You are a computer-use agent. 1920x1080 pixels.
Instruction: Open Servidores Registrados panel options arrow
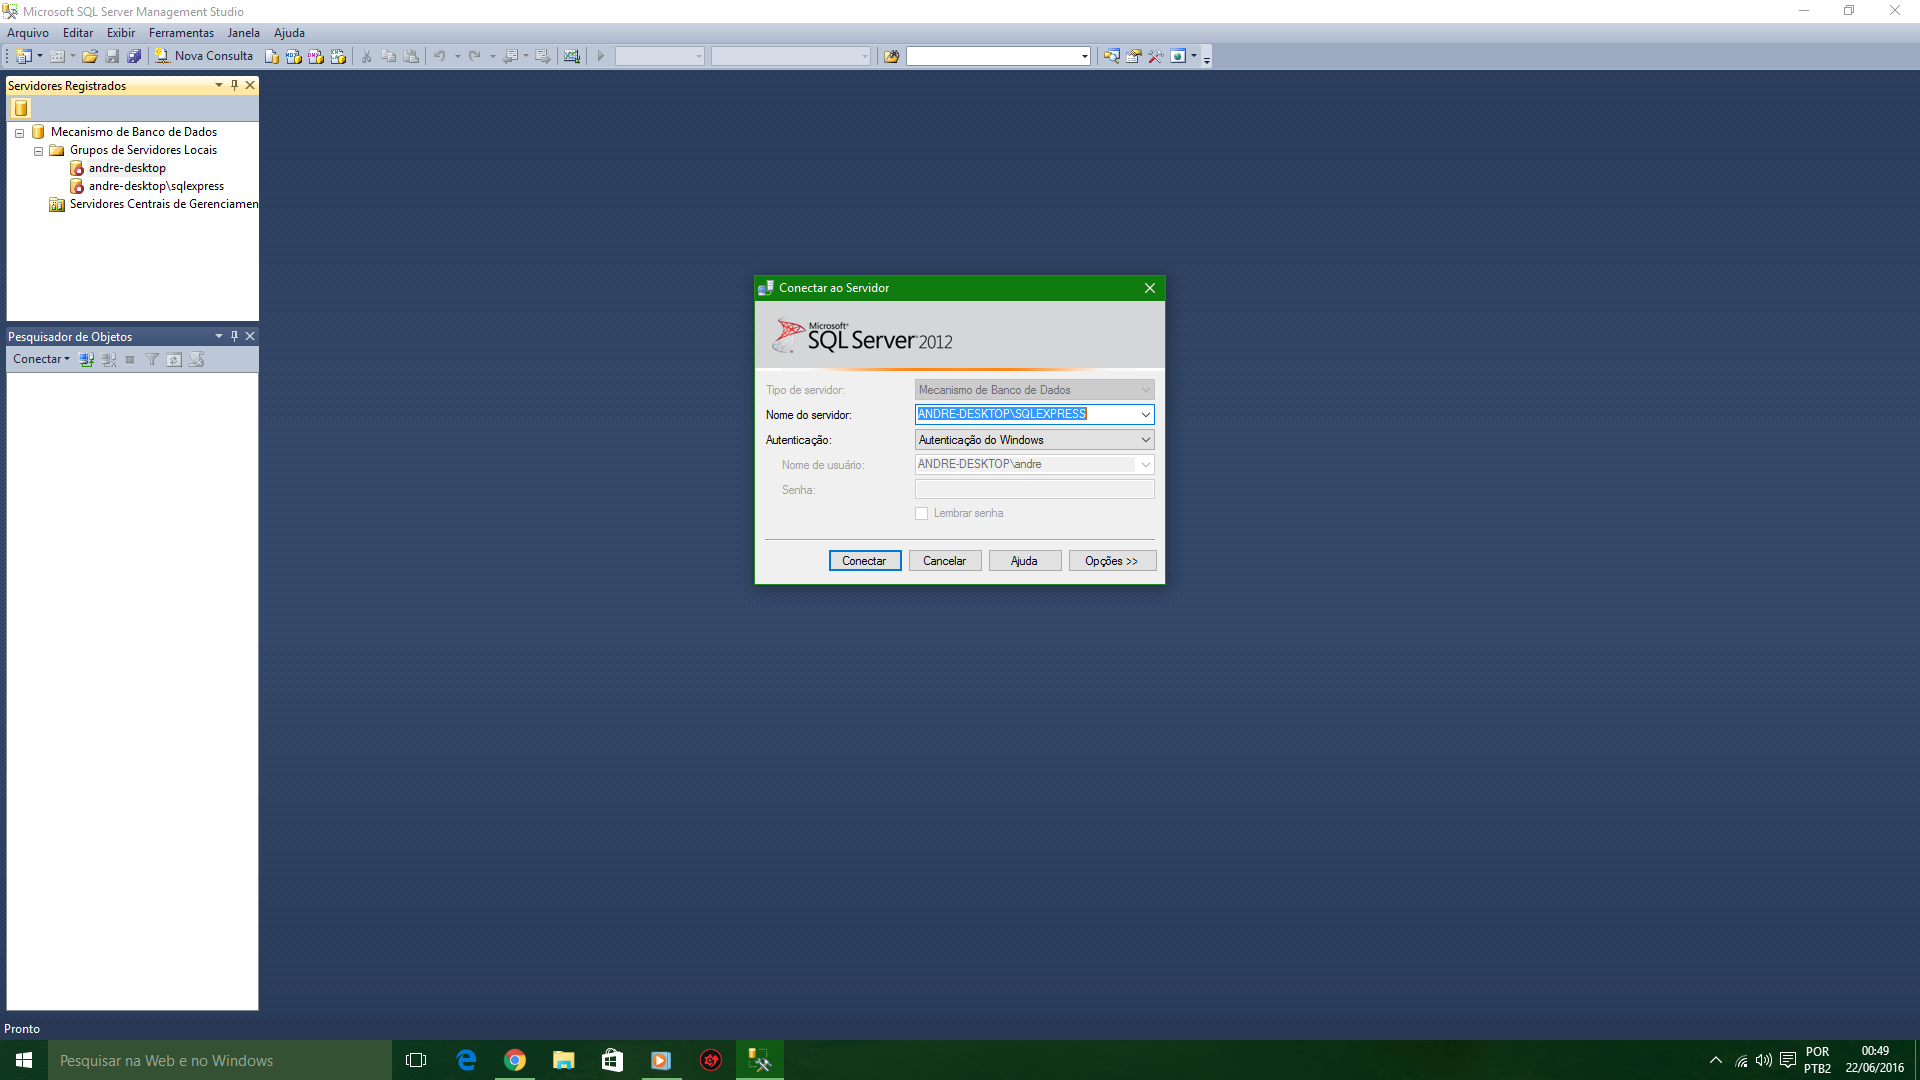pos(219,85)
